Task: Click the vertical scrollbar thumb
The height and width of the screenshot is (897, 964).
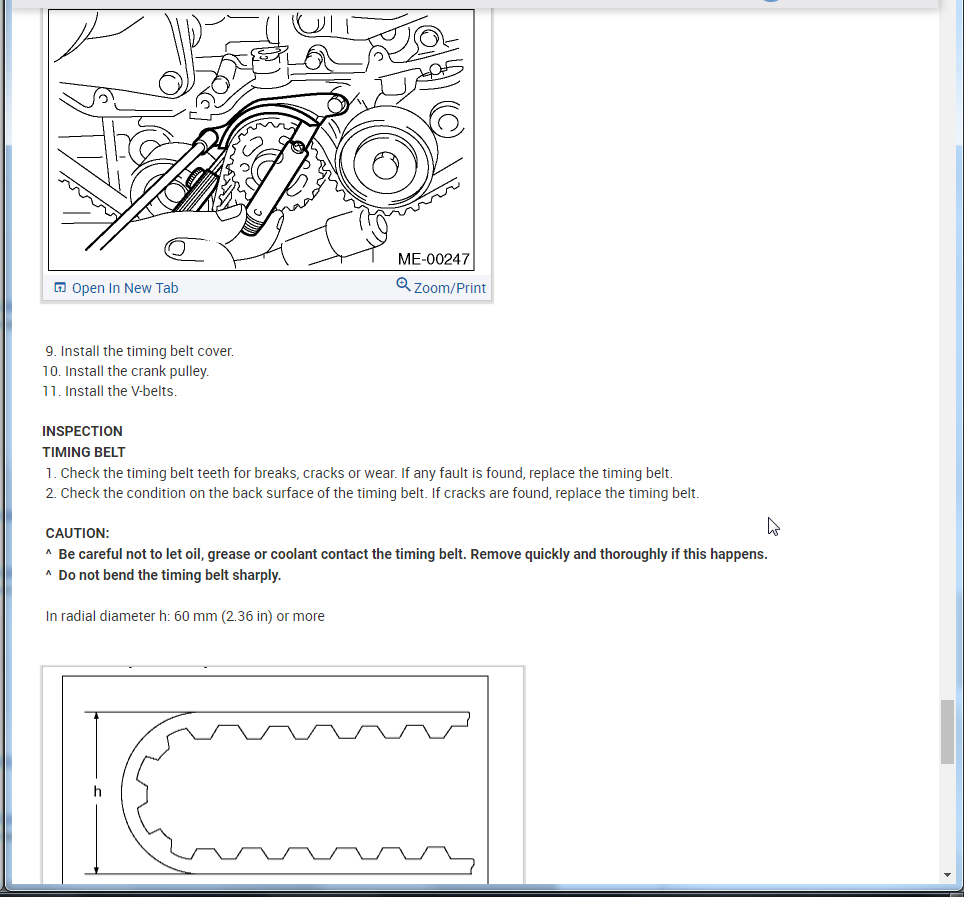Action: [947, 732]
